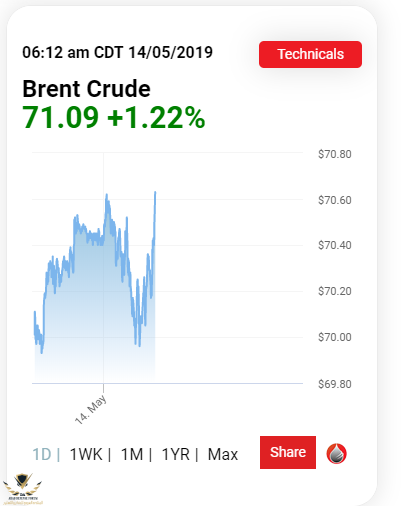401x506 pixels.
Task: Click the red Share button
Action: click(288, 452)
